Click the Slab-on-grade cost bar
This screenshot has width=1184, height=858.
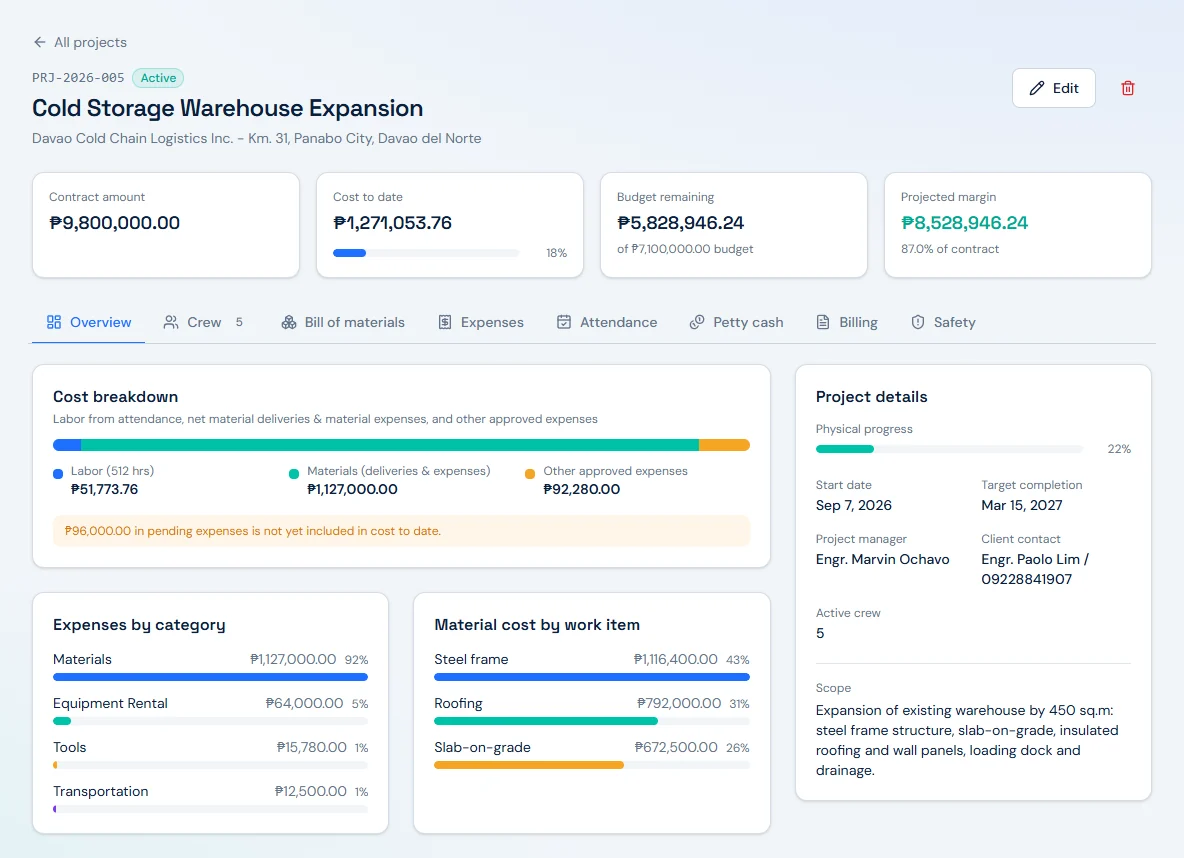[x=592, y=765]
